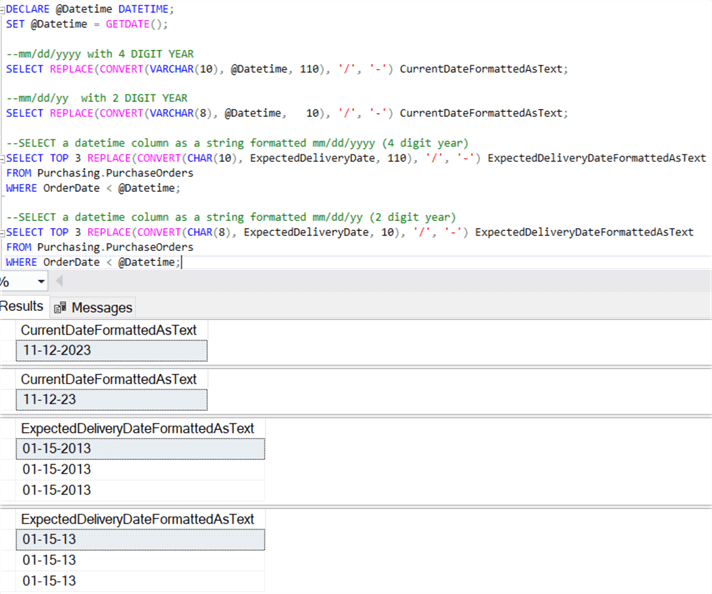The height and width of the screenshot is (594, 712).
Task: Select the last 01-15-2013 result row
Action: pyautogui.click(x=141, y=490)
